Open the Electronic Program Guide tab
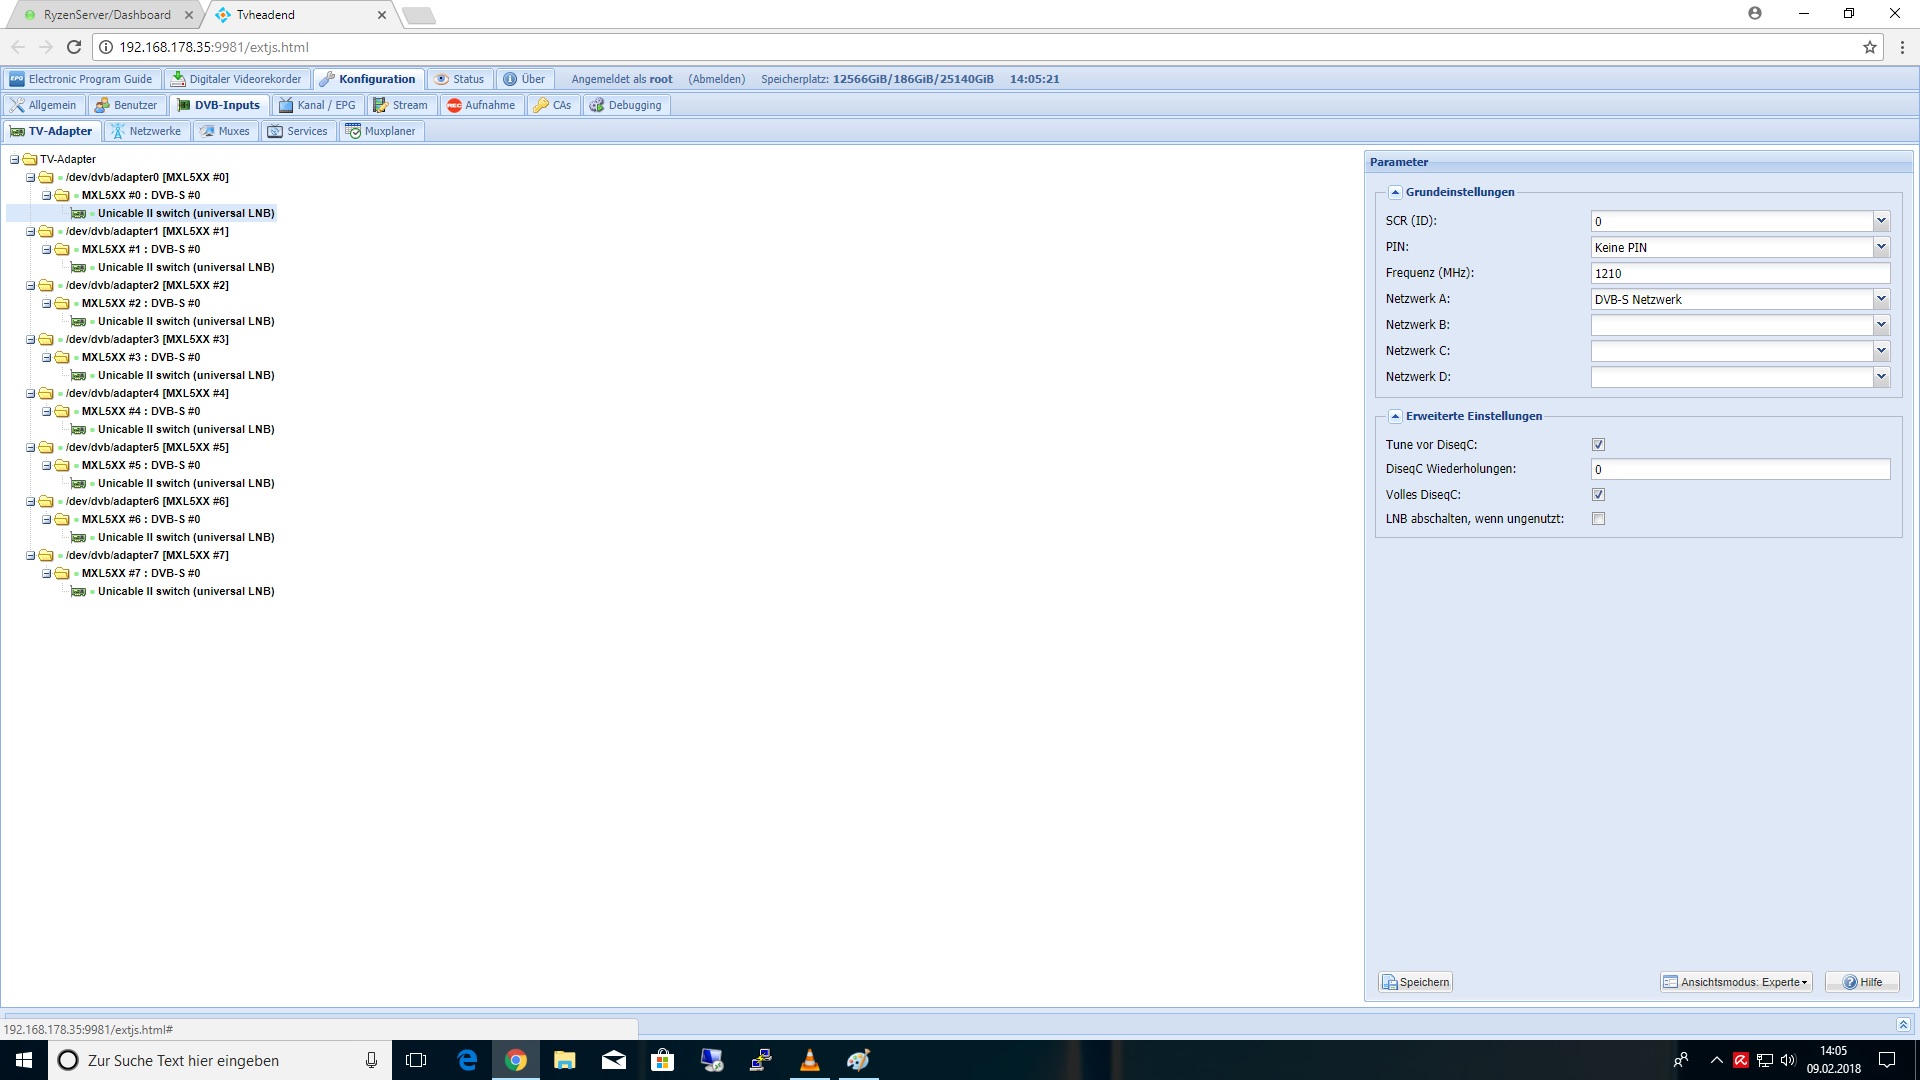This screenshot has height=1080, width=1920. 81,79
